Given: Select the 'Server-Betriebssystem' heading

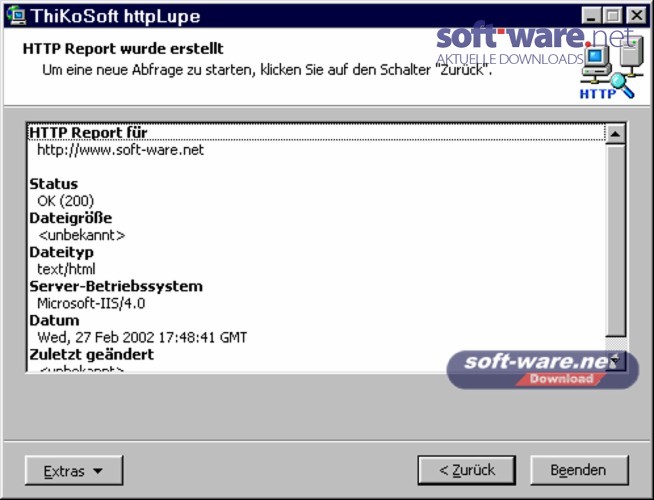Looking at the screenshot, I should [x=116, y=286].
